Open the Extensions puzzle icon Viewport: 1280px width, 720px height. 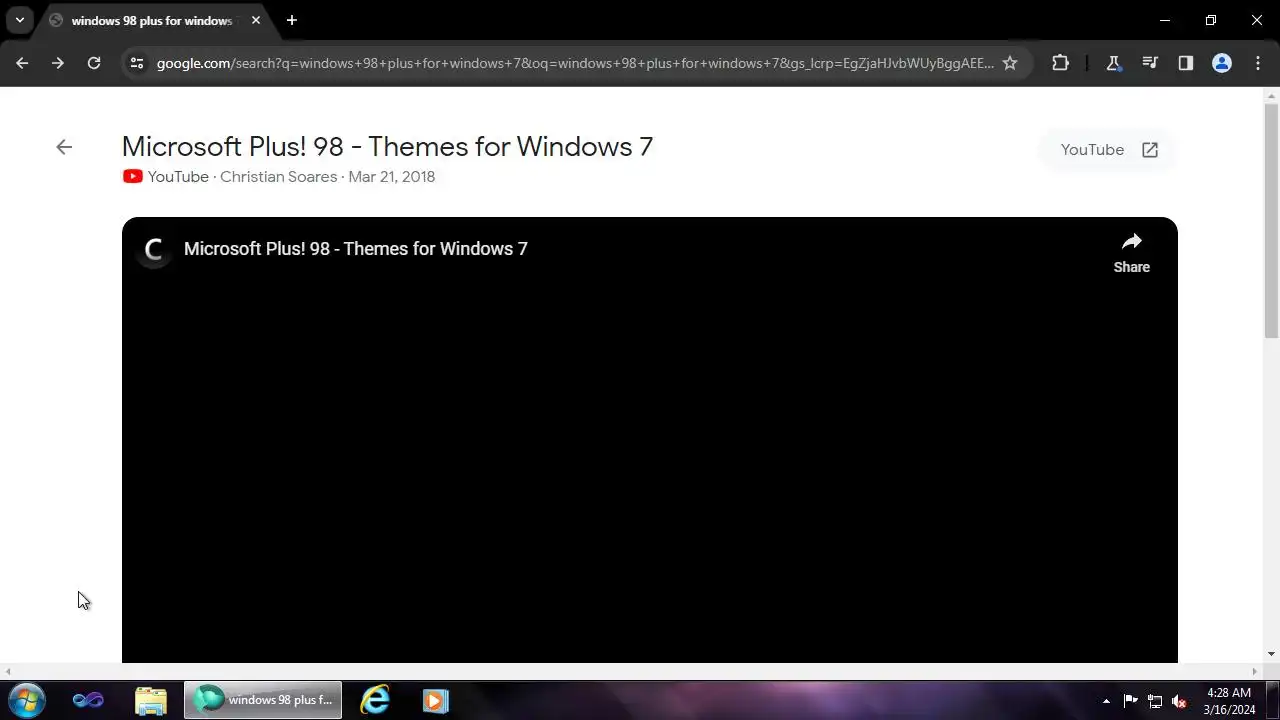click(x=1060, y=63)
